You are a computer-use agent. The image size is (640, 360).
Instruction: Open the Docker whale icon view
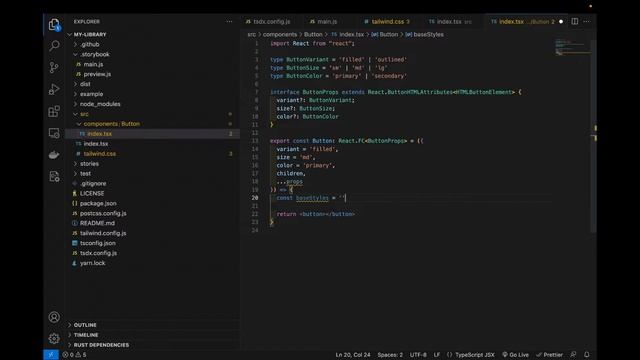[x=54, y=155]
